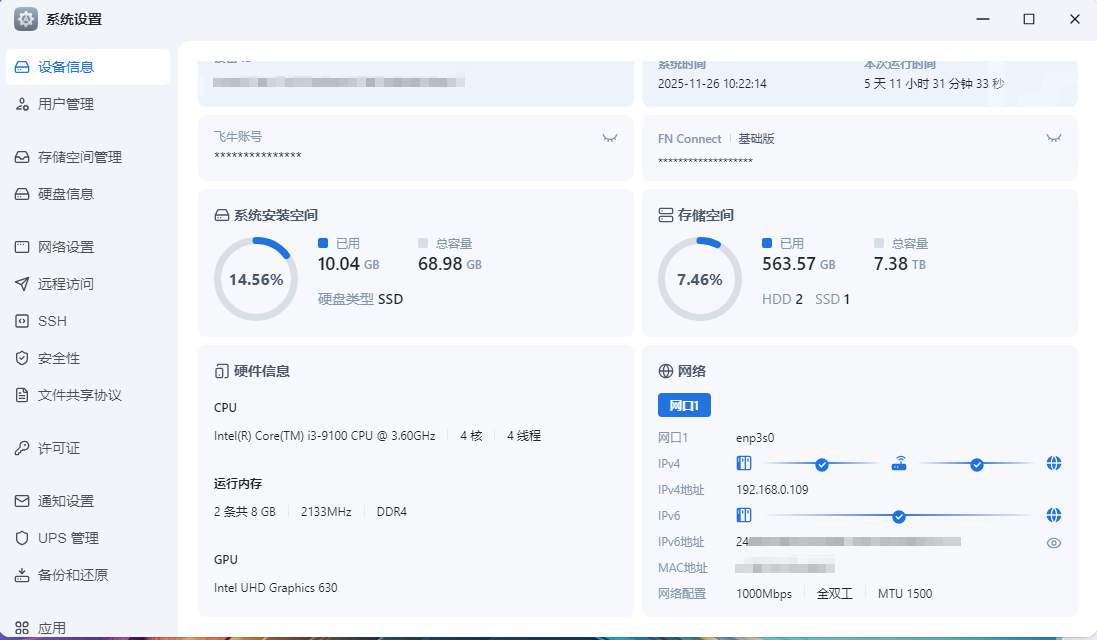Screen dimensions: 1097x640
Task: Click the 用户管理 person icon
Action: [22, 104]
